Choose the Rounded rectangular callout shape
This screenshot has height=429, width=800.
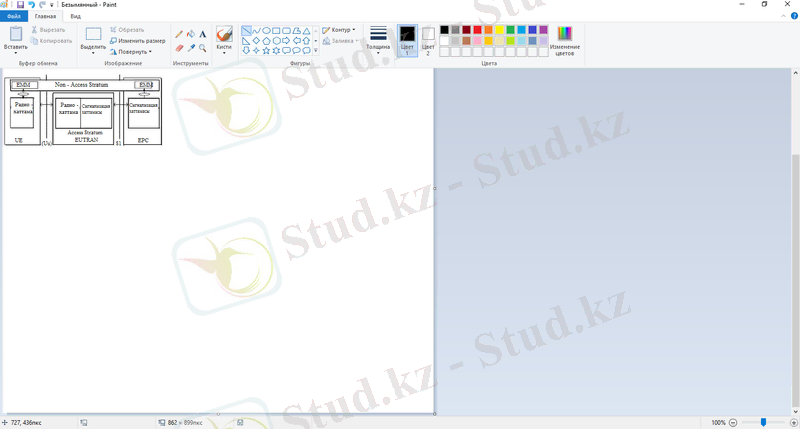pos(286,51)
